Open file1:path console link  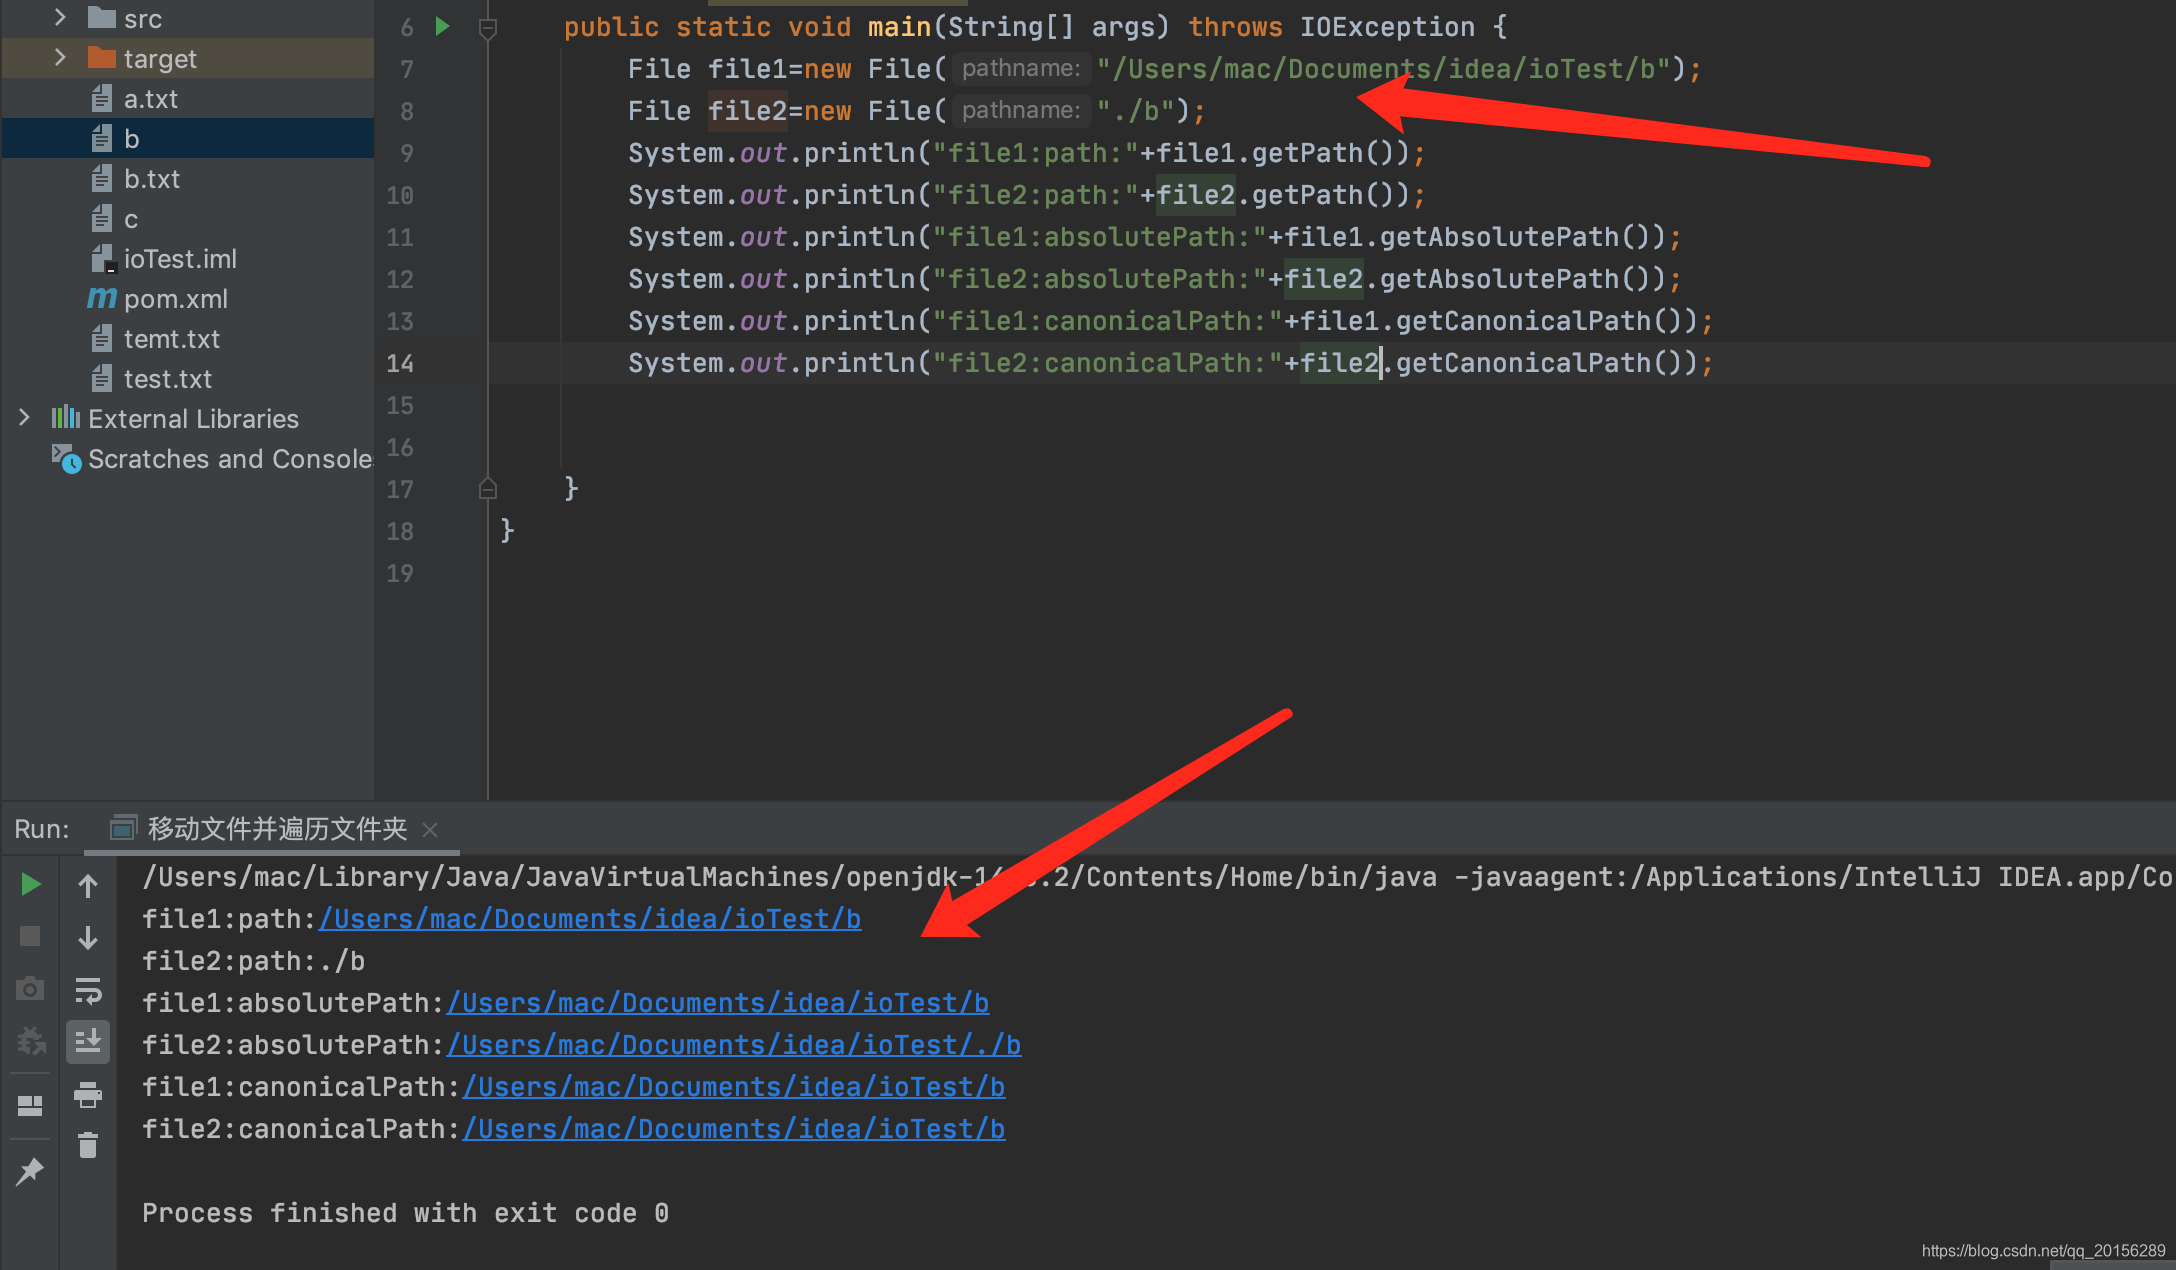(590, 919)
